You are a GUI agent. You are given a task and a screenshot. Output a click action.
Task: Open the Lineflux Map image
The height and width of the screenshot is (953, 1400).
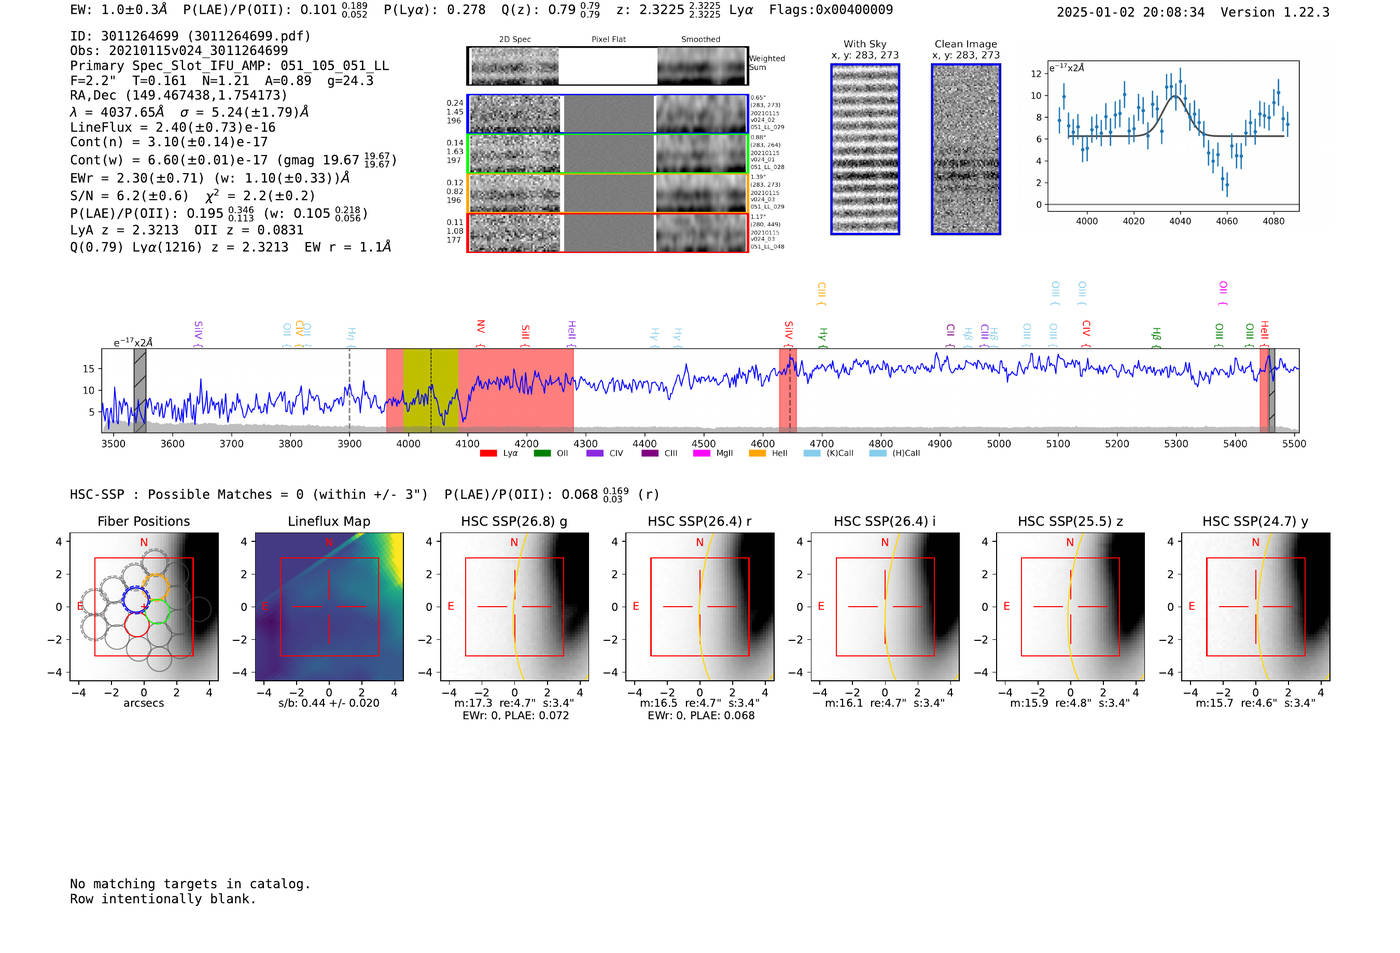(329, 607)
